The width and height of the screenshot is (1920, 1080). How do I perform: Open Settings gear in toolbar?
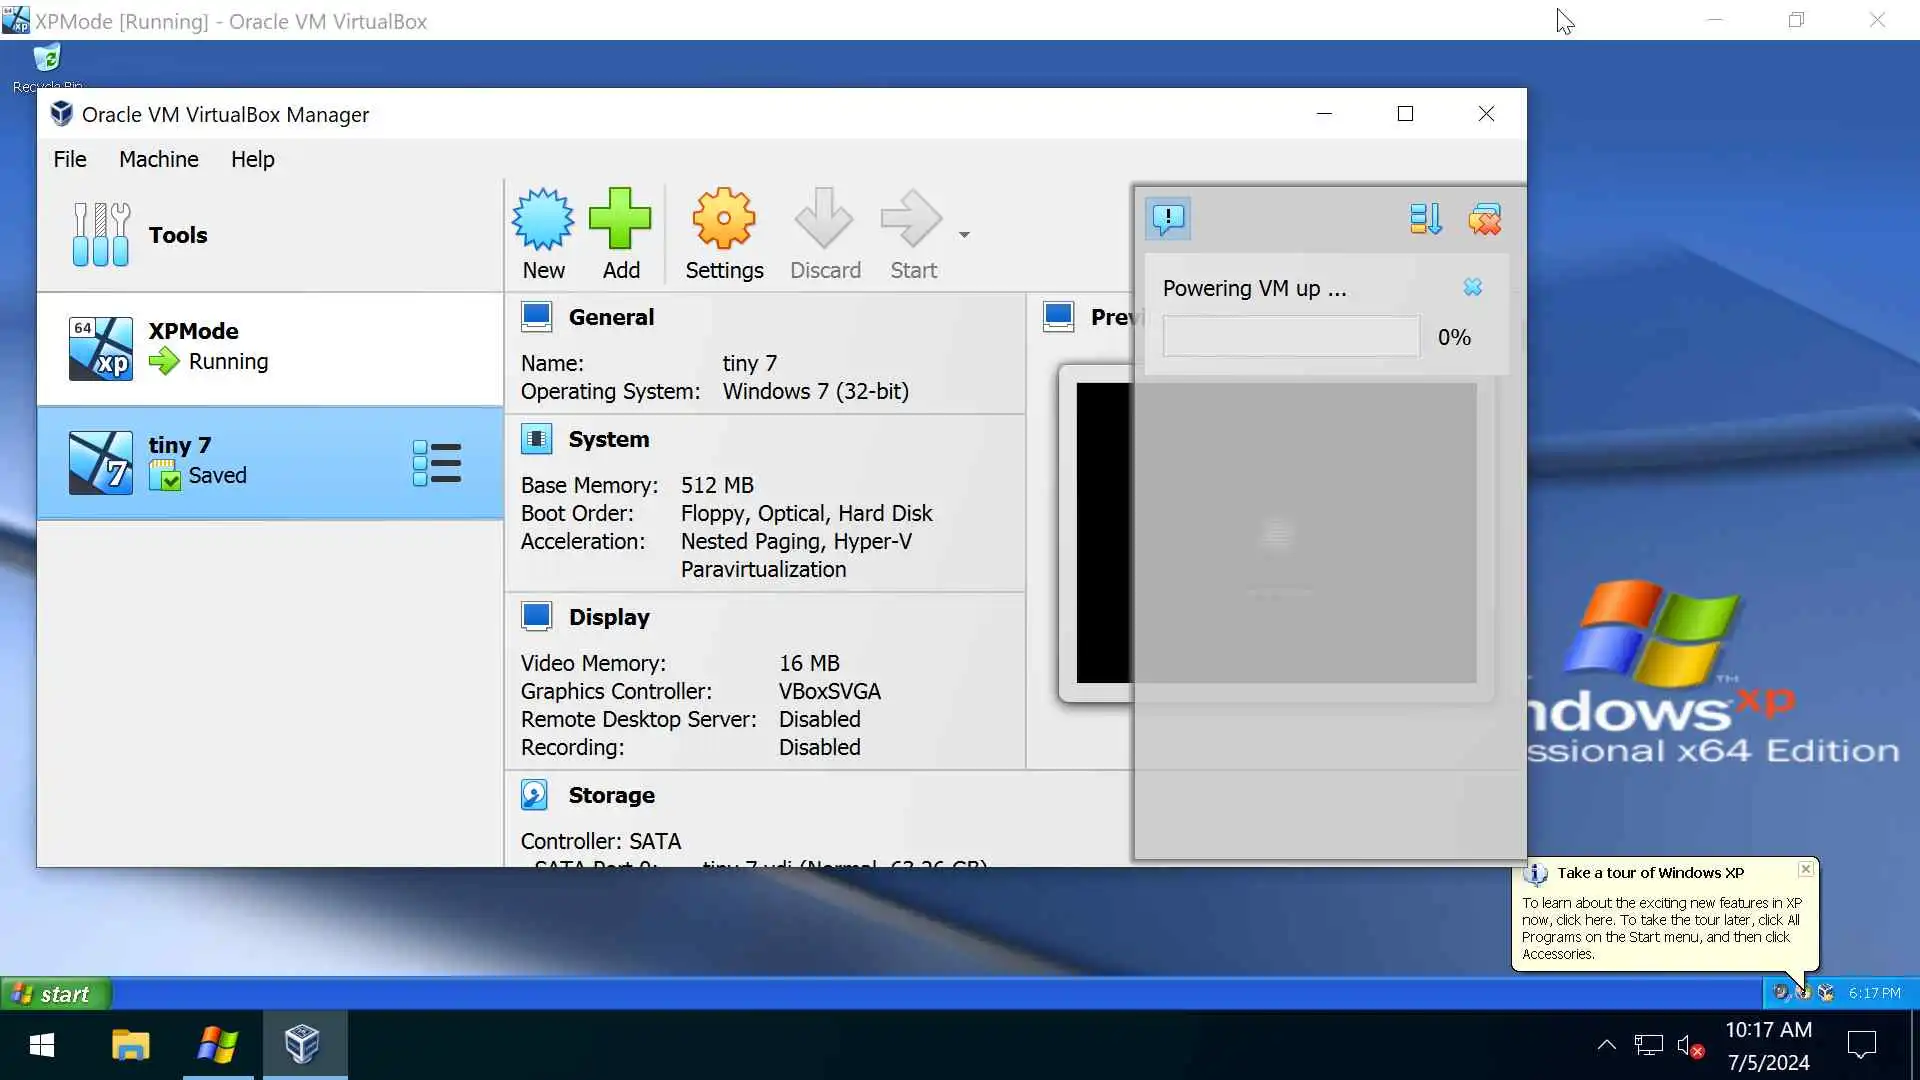pos(723,220)
